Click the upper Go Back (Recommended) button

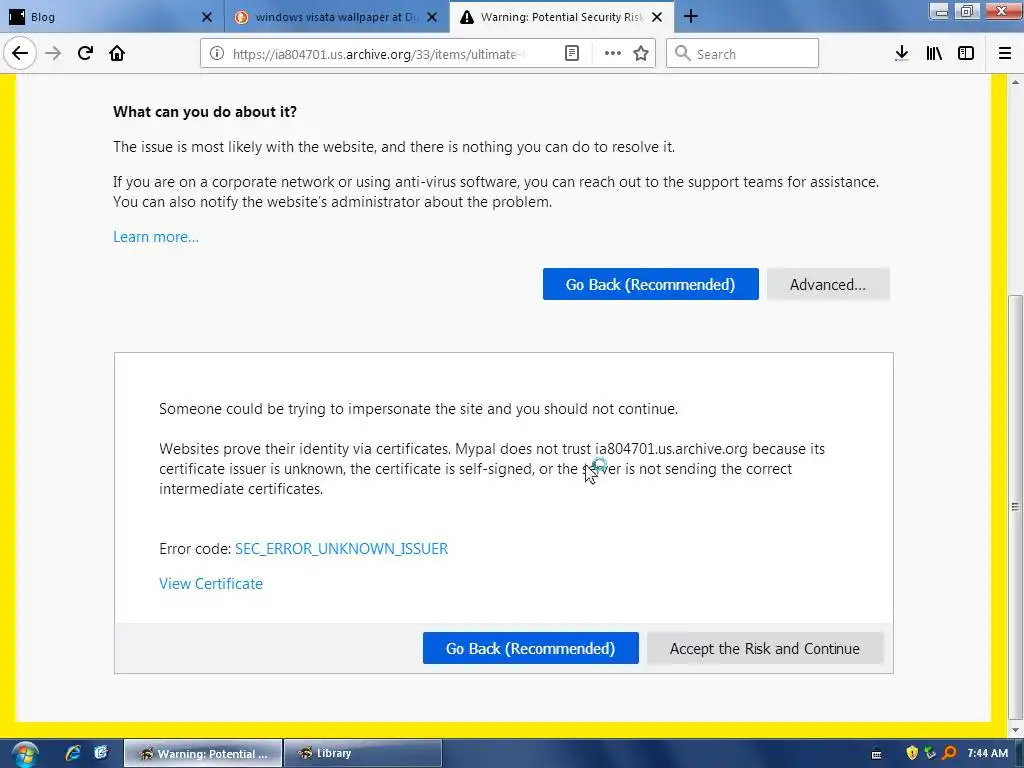(x=650, y=284)
